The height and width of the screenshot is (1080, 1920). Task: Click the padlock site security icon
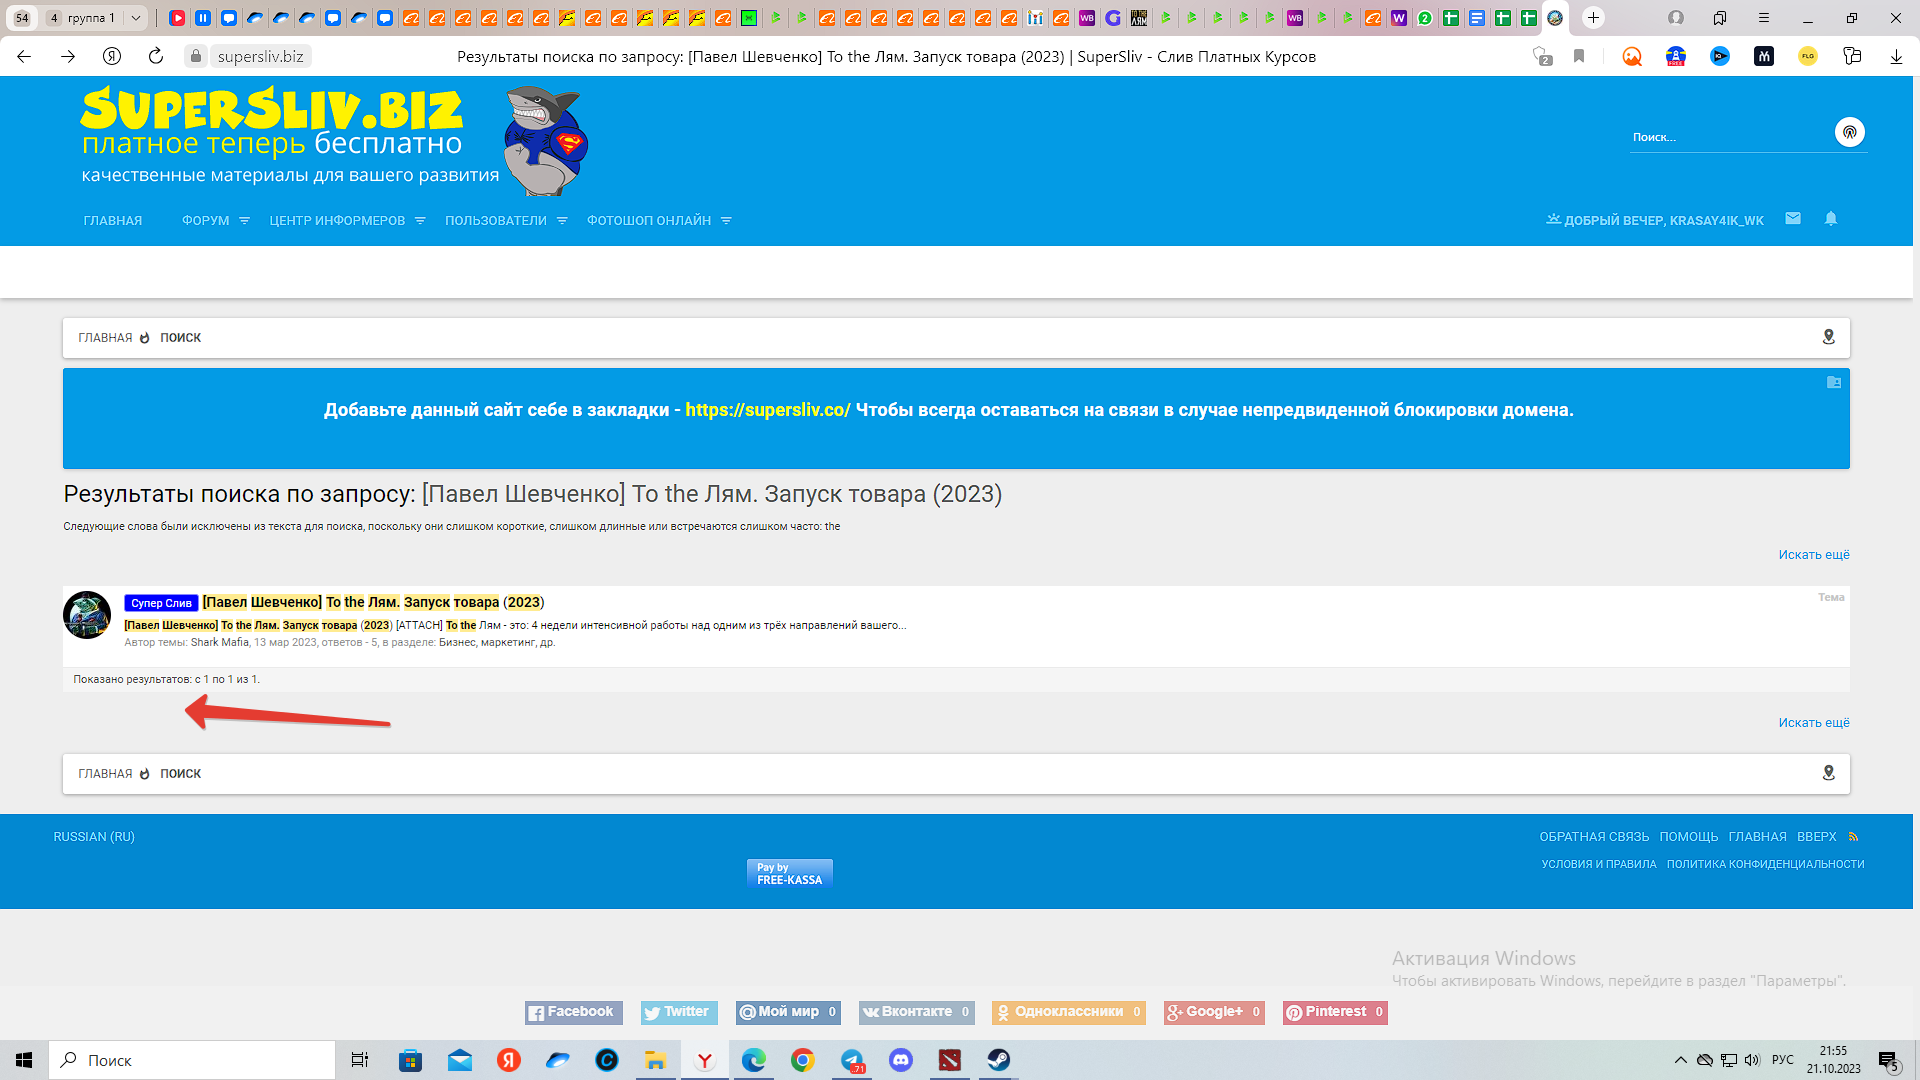click(x=197, y=57)
